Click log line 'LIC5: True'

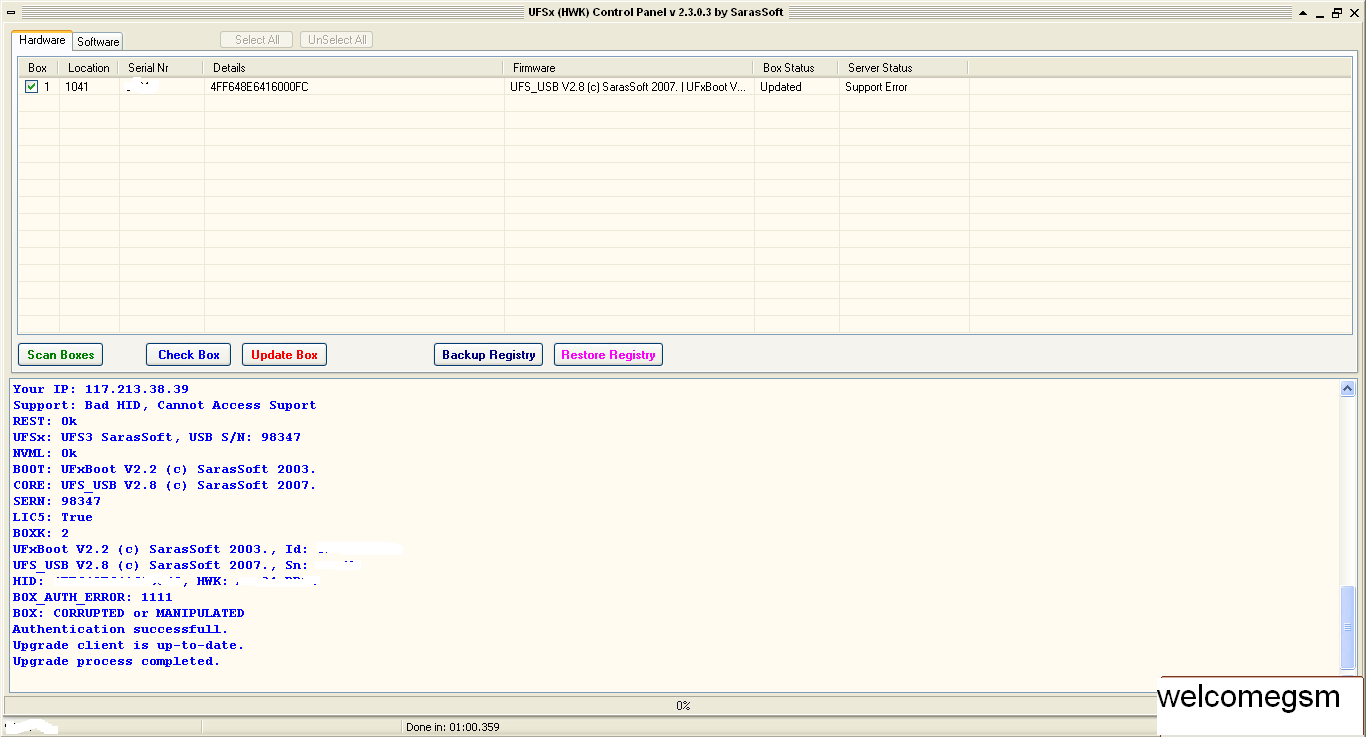[x=53, y=517]
